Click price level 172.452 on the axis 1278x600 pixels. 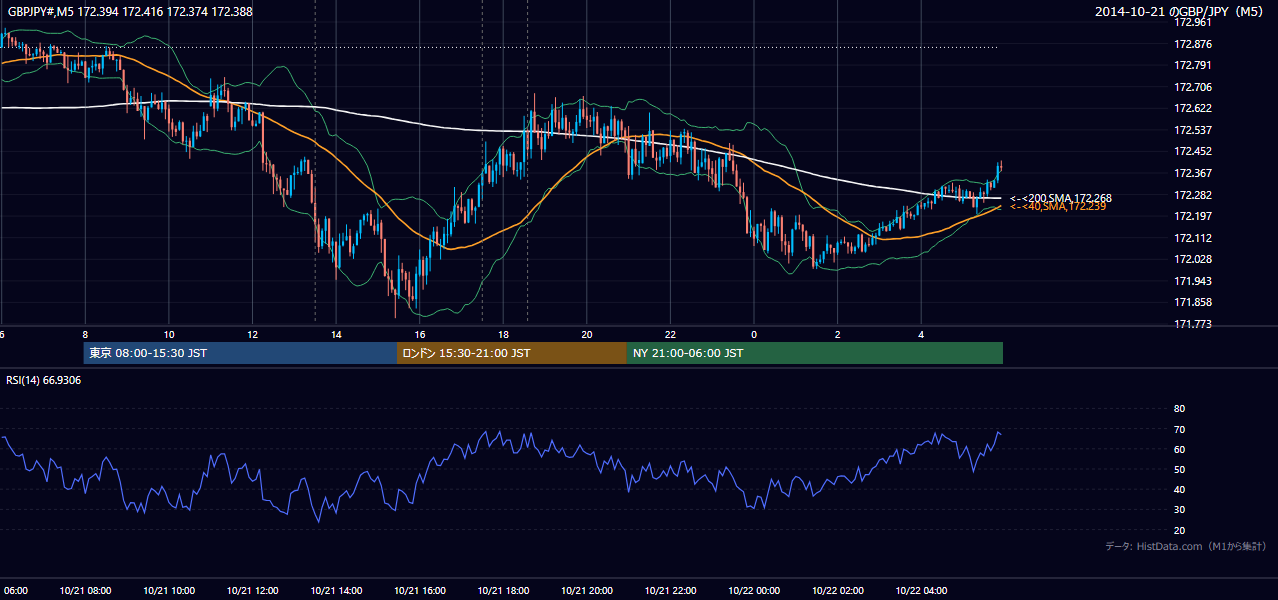coord(1193,151)
